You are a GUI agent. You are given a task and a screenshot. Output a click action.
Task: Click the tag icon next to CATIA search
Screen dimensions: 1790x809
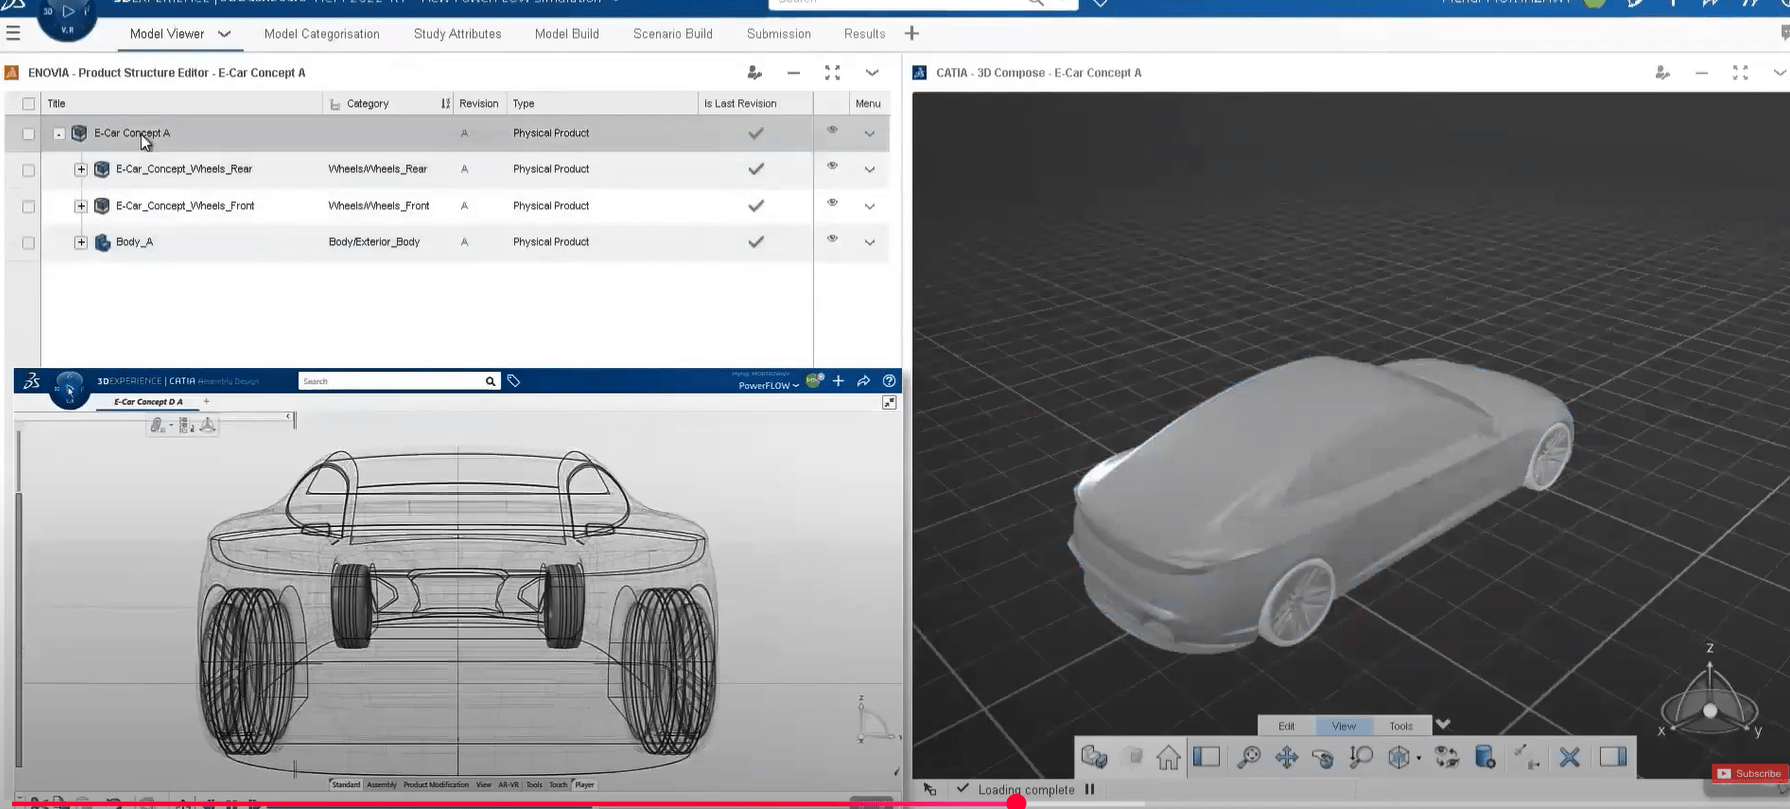[x=514, y=381]
